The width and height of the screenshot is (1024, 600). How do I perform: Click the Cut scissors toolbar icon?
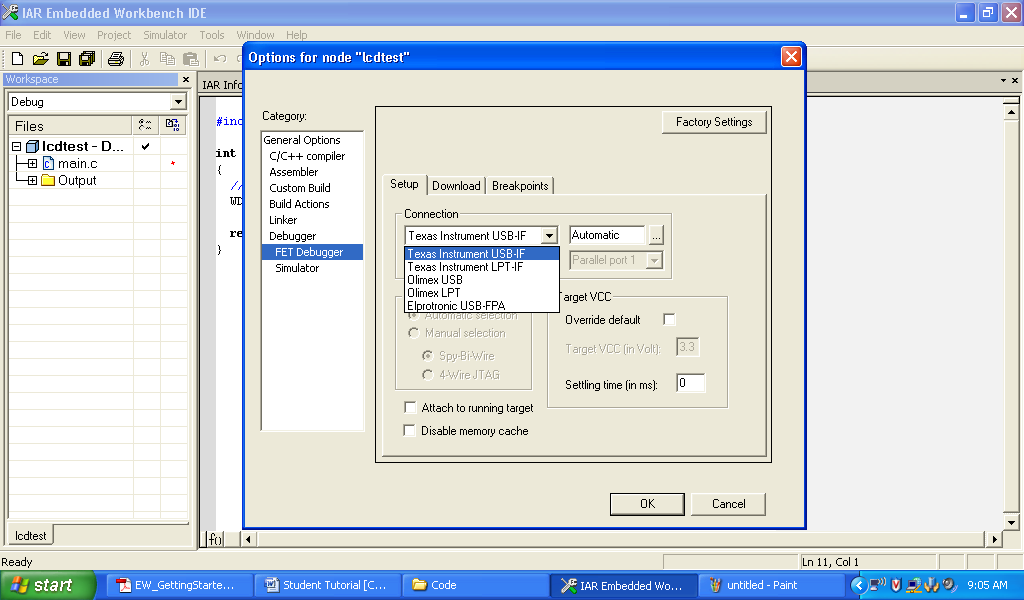click(144, 59)
